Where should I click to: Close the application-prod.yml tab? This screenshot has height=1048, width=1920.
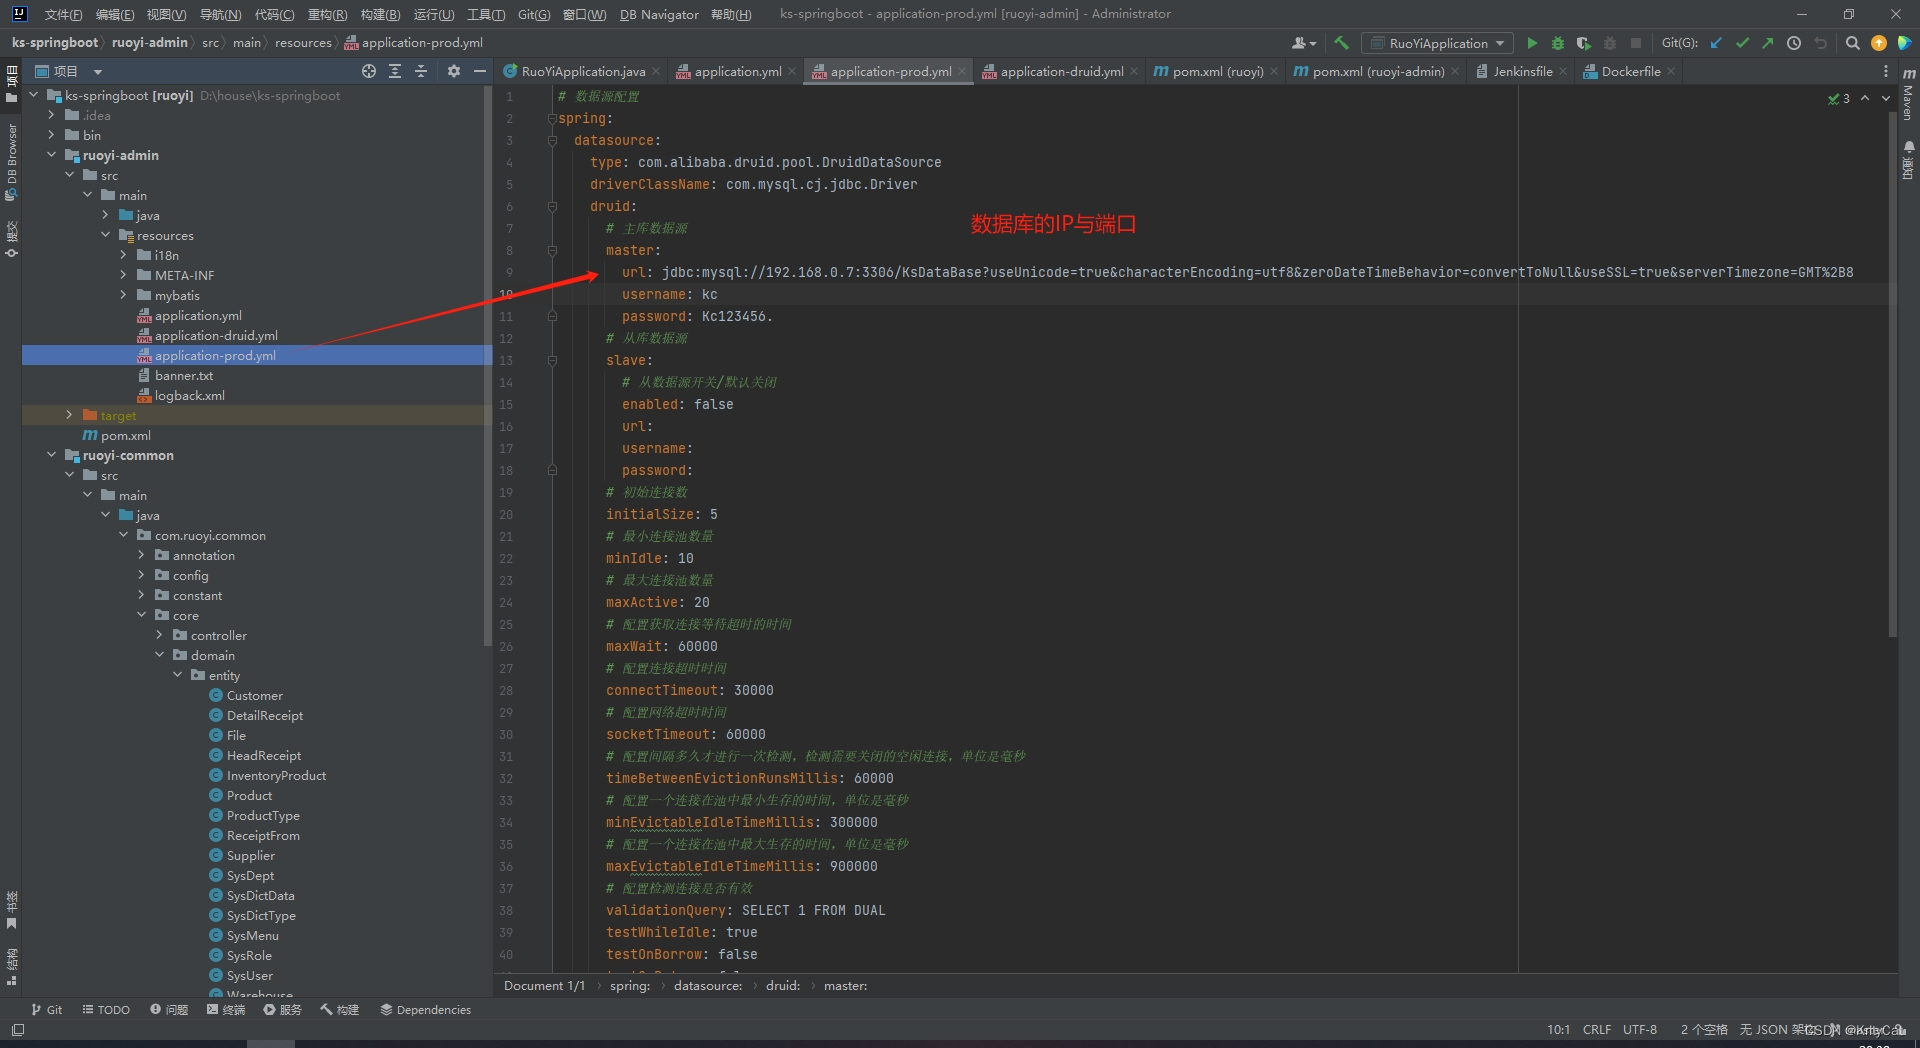point(962,72)
